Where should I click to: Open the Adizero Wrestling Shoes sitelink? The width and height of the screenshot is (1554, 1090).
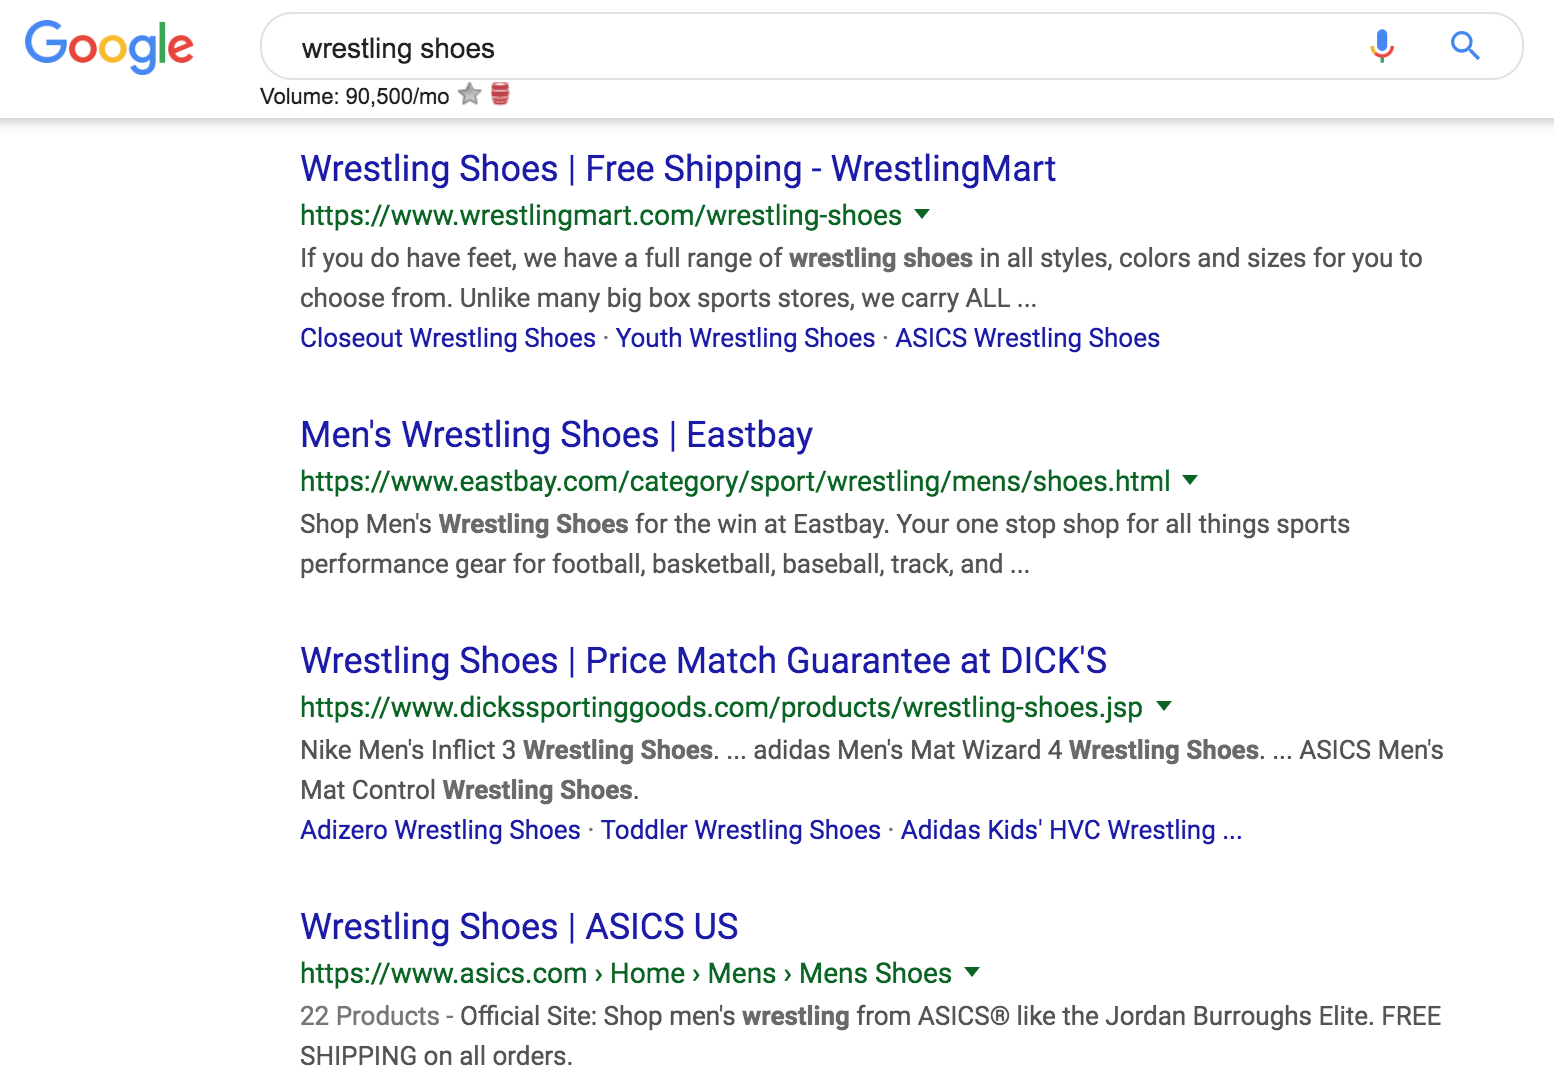[440, 830]
